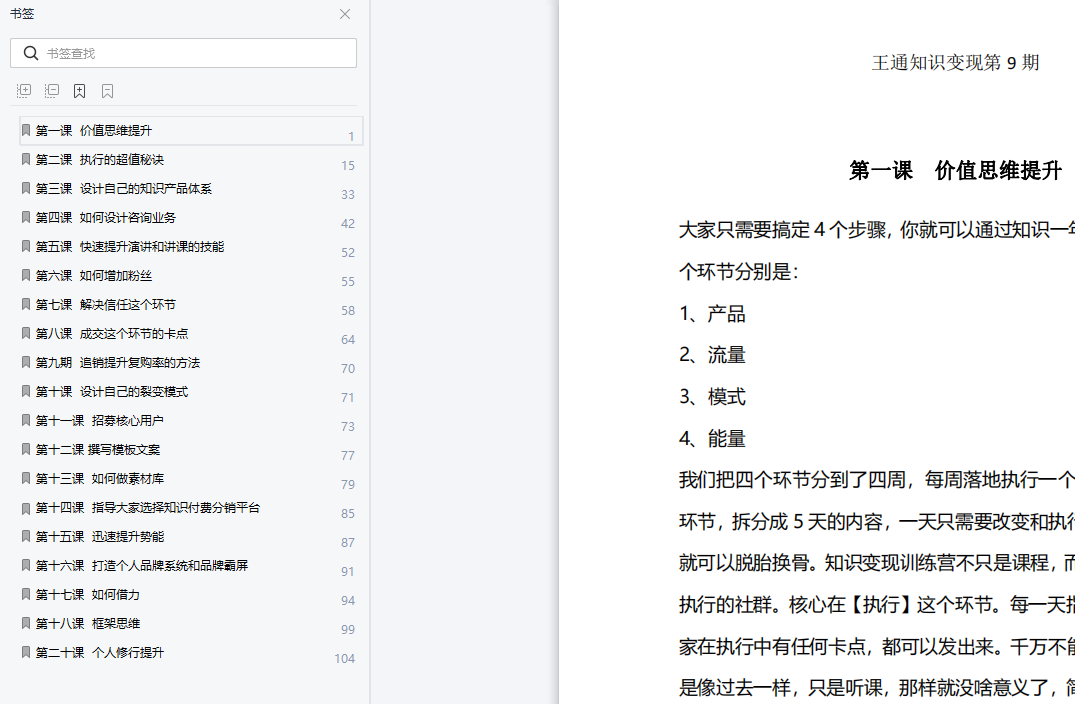Go to 第十八课 框架思维 bookmark
Image resolution: width=1075 pixels, height=704 pixels.
87,623
